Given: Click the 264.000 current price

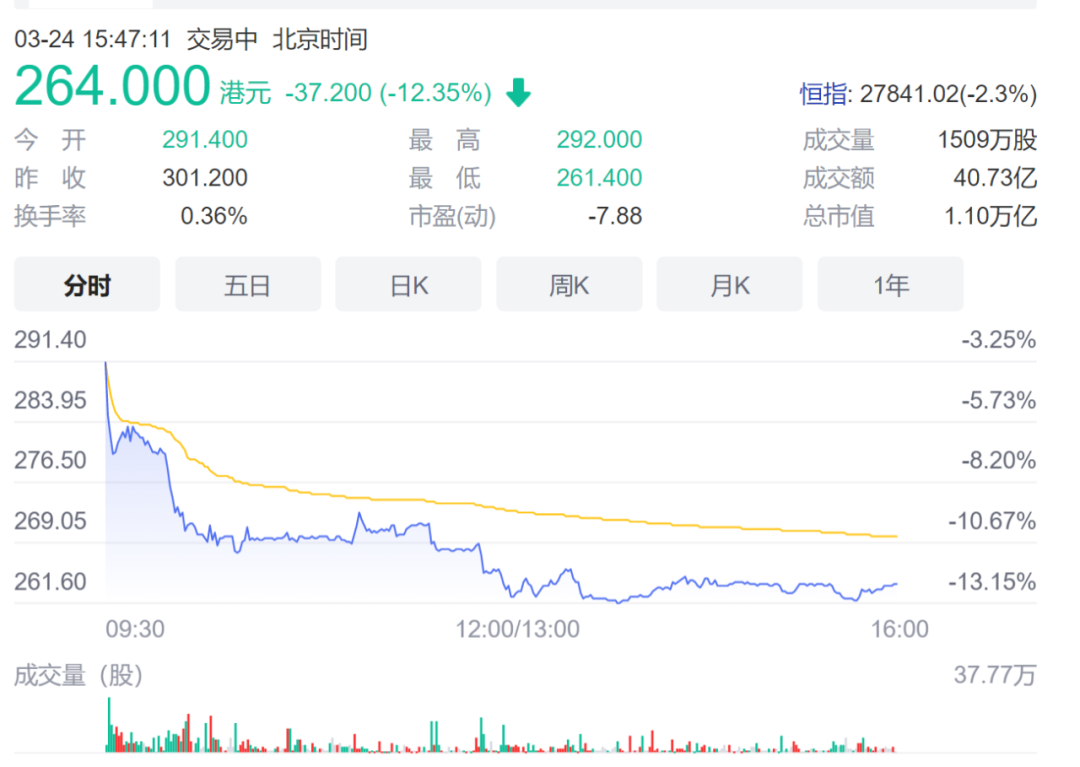Looking at the screenshot, I should (112, 87).
